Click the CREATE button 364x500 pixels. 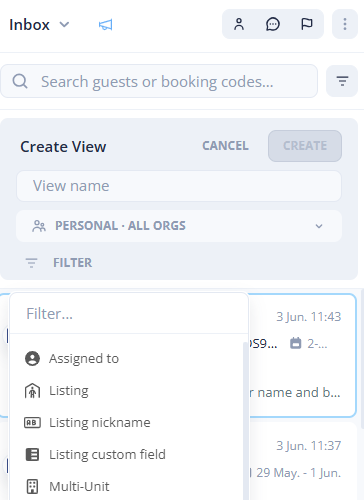point(305,146)
